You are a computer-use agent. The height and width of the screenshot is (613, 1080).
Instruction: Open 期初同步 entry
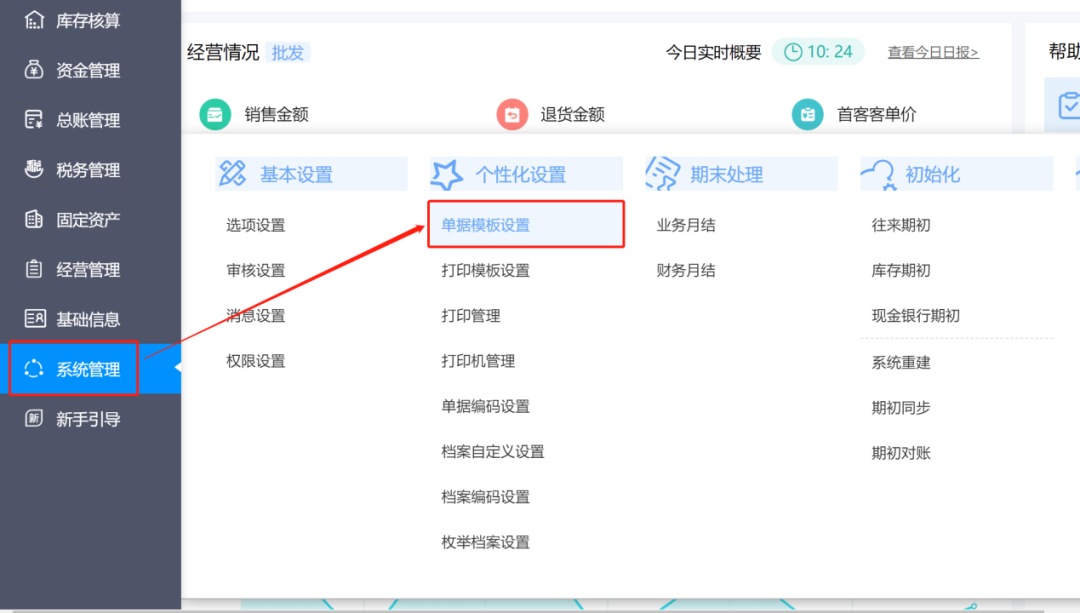[901, 408]
